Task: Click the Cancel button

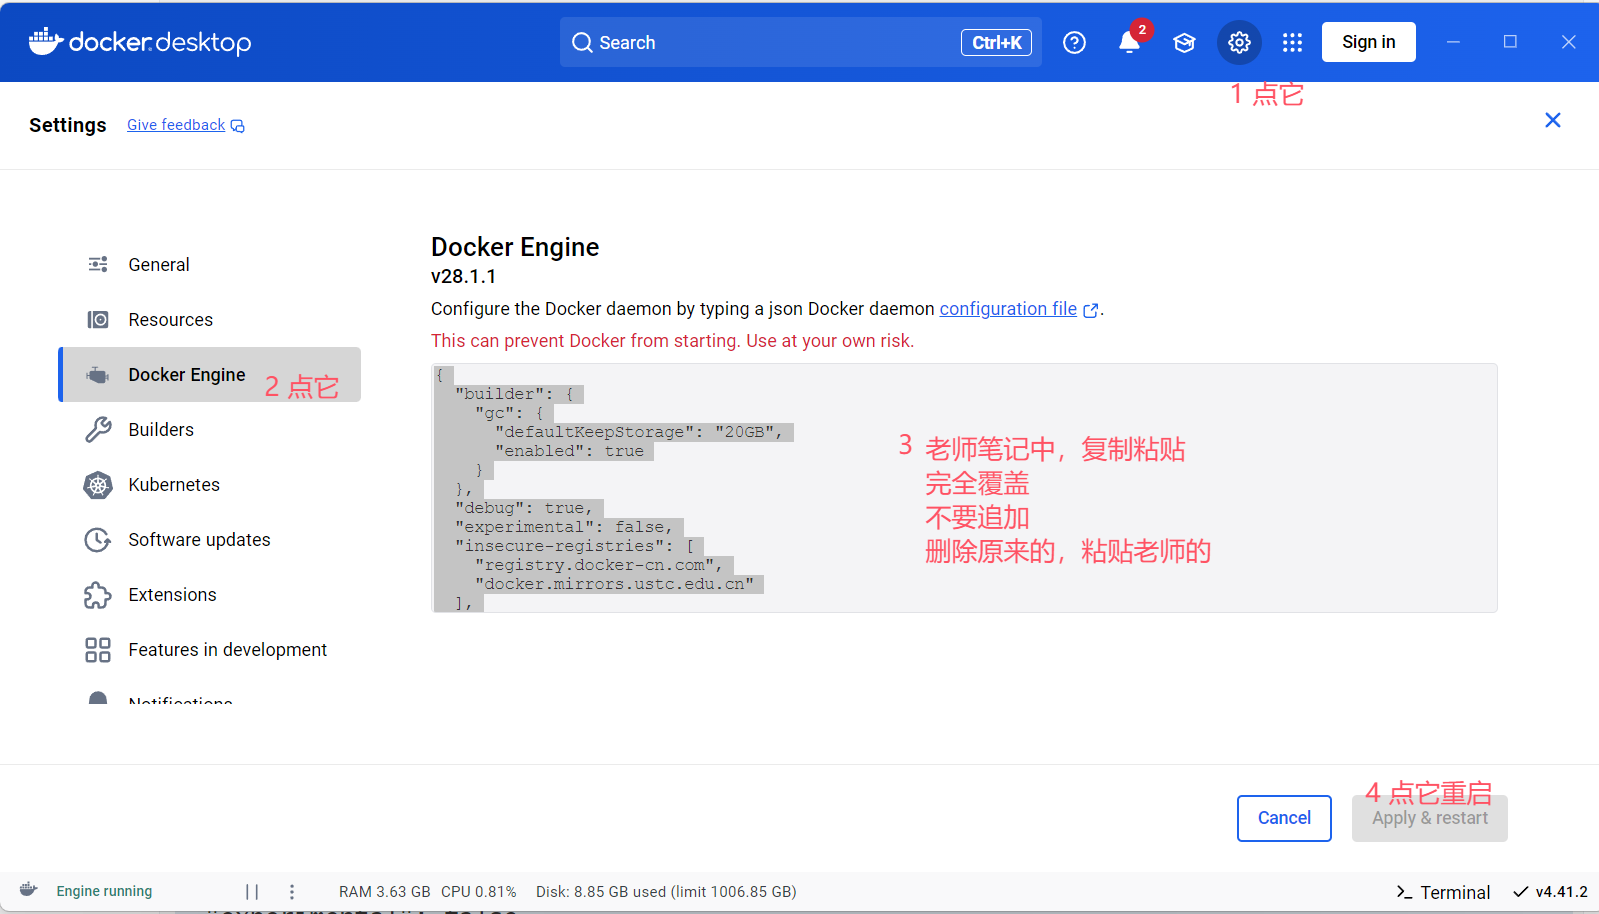Action: (1284, 818)
